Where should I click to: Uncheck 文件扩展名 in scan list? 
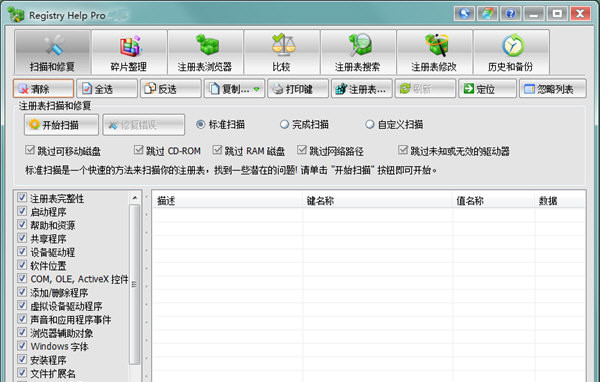pos(22,373)
